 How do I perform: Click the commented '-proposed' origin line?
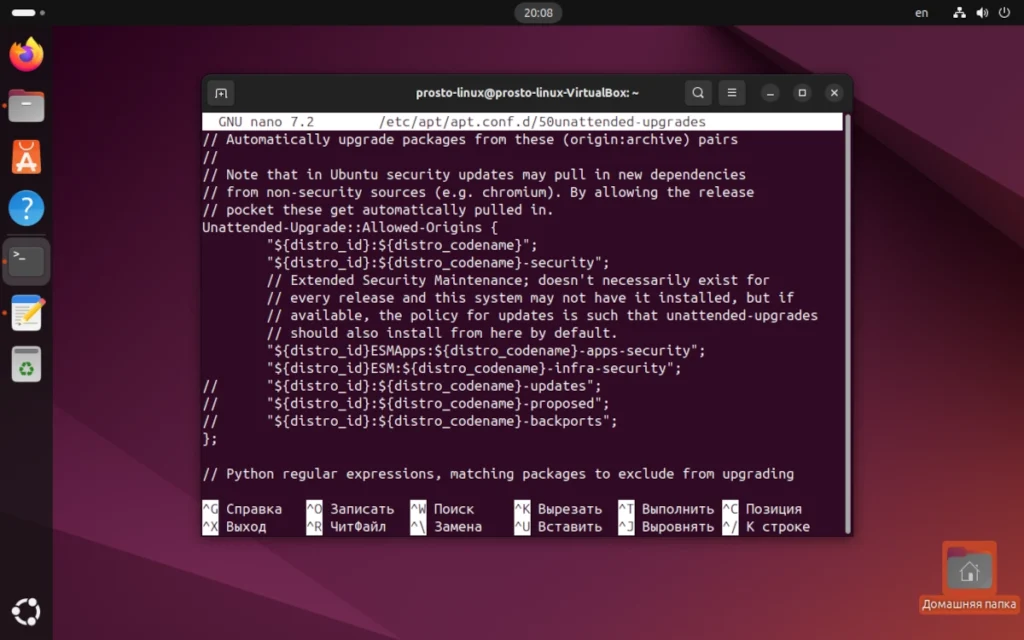(406, 404)
